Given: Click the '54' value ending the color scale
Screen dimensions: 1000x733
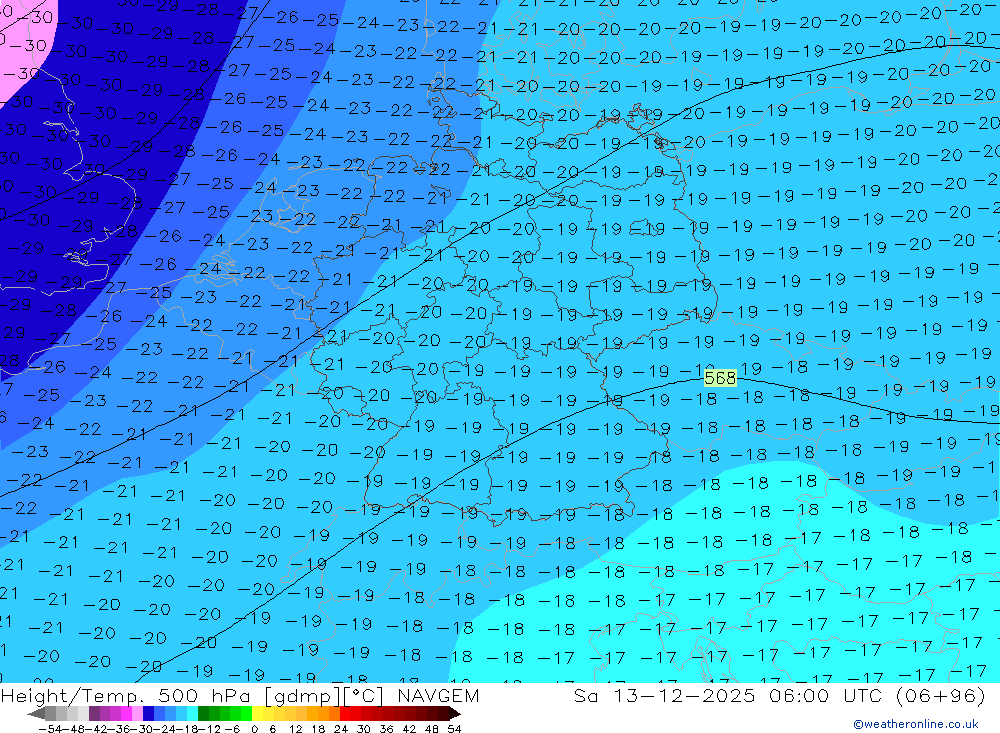Looking at the screenshot, I should click(x=454, y=729).
